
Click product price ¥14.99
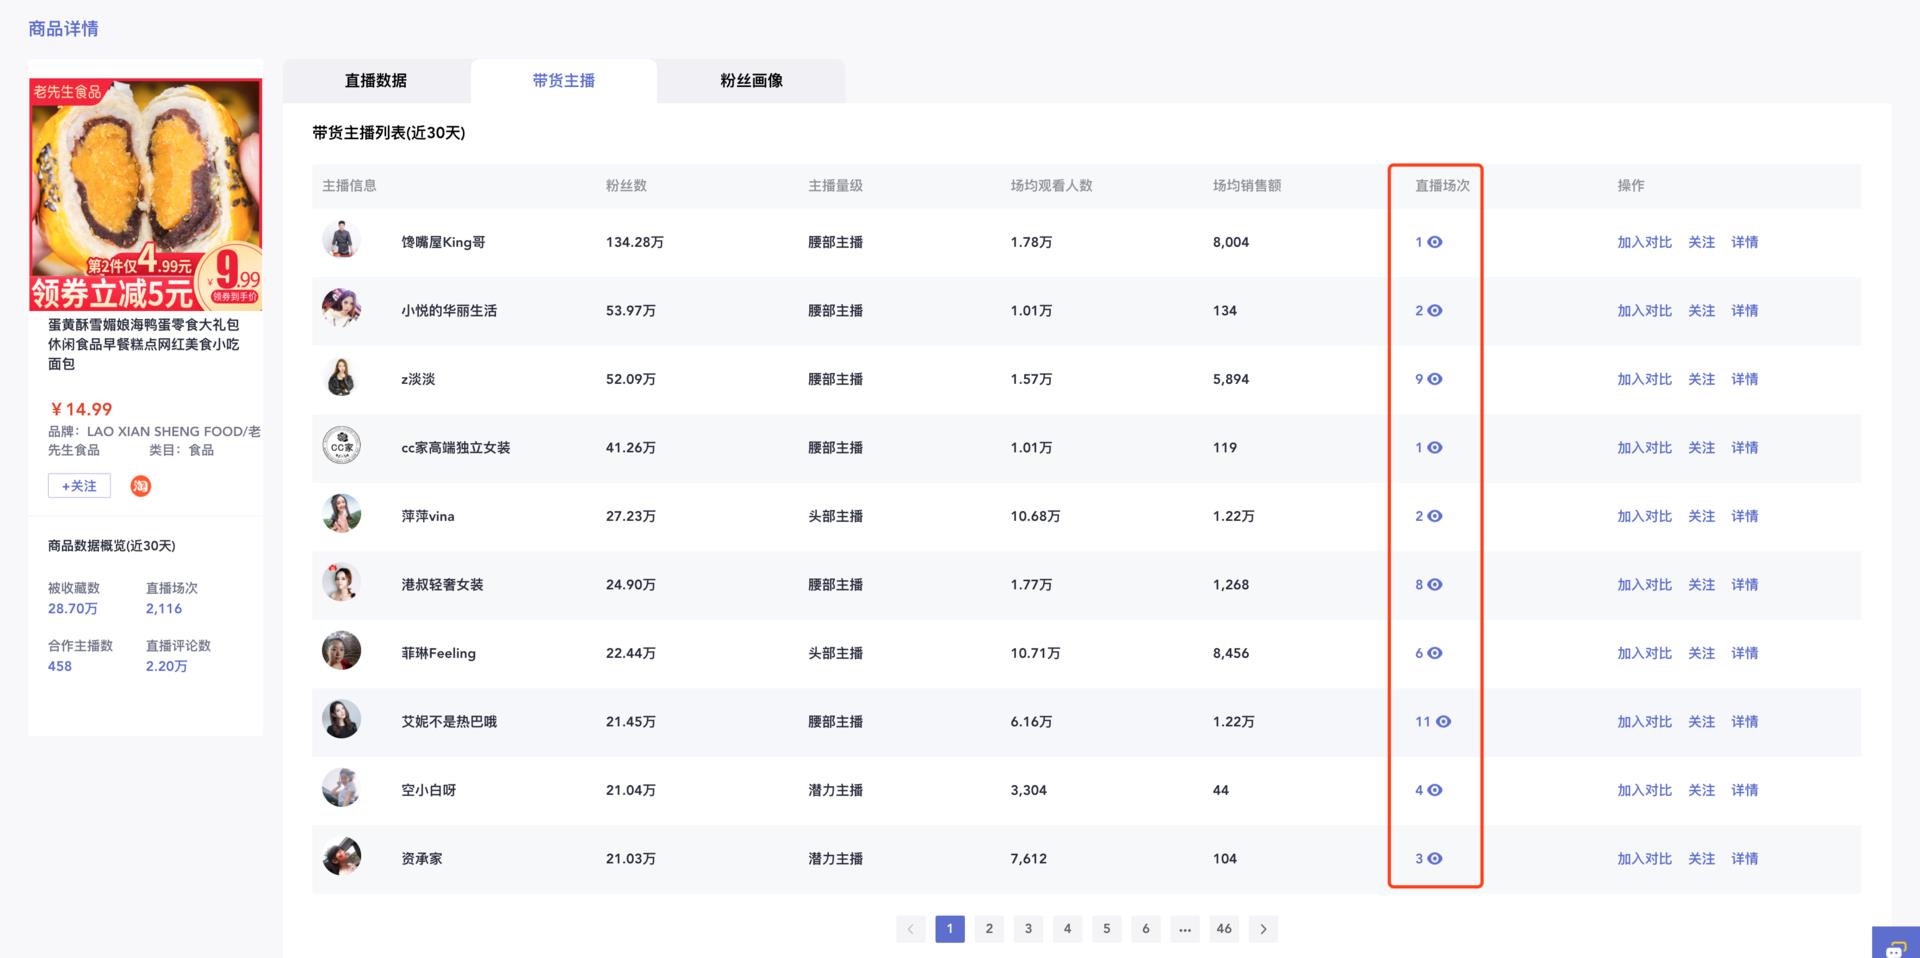(x=81, y=409)
